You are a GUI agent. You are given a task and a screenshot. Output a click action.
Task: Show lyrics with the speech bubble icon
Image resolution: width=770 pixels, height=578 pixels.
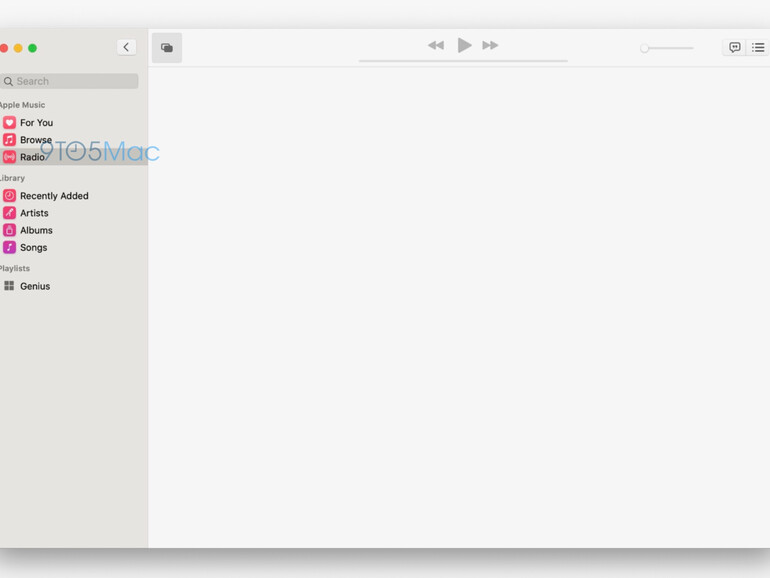(735, 47)
